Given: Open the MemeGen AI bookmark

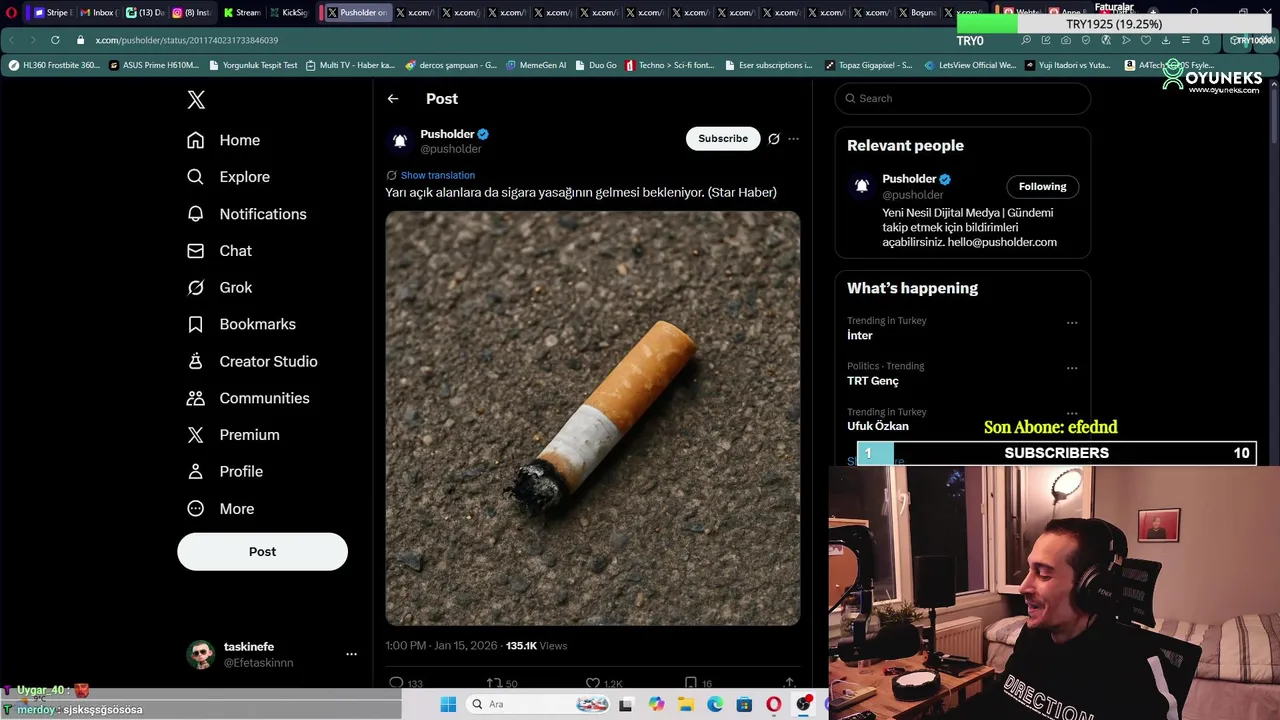Looking at the screenshot, I should pyautogui.click(x=535, y=65).
